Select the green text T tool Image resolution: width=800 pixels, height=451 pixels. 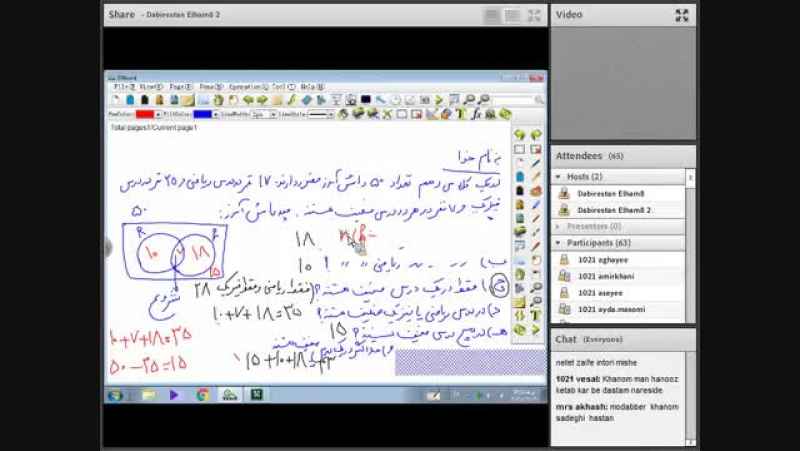click(461, 114)
